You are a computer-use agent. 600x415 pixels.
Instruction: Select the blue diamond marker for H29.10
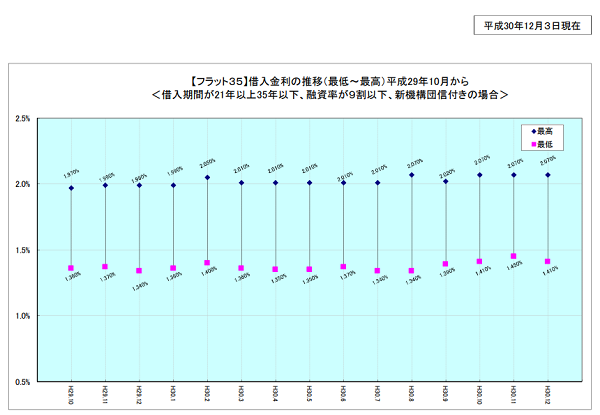point(71,188)
